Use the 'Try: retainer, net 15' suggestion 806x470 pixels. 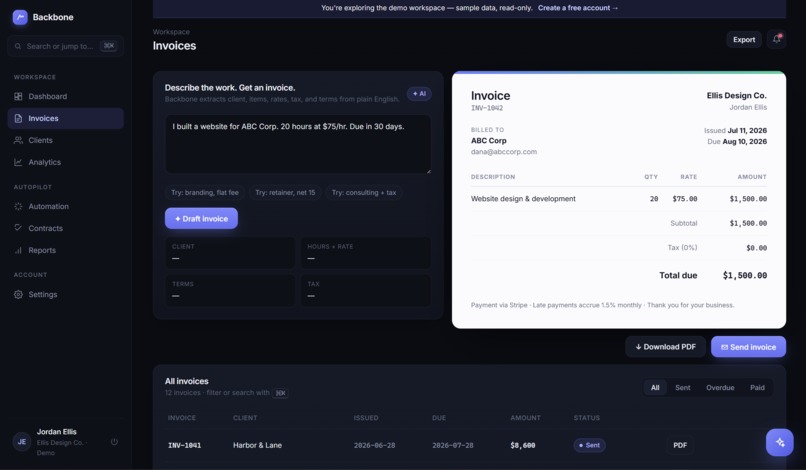(x=285, y=192)
